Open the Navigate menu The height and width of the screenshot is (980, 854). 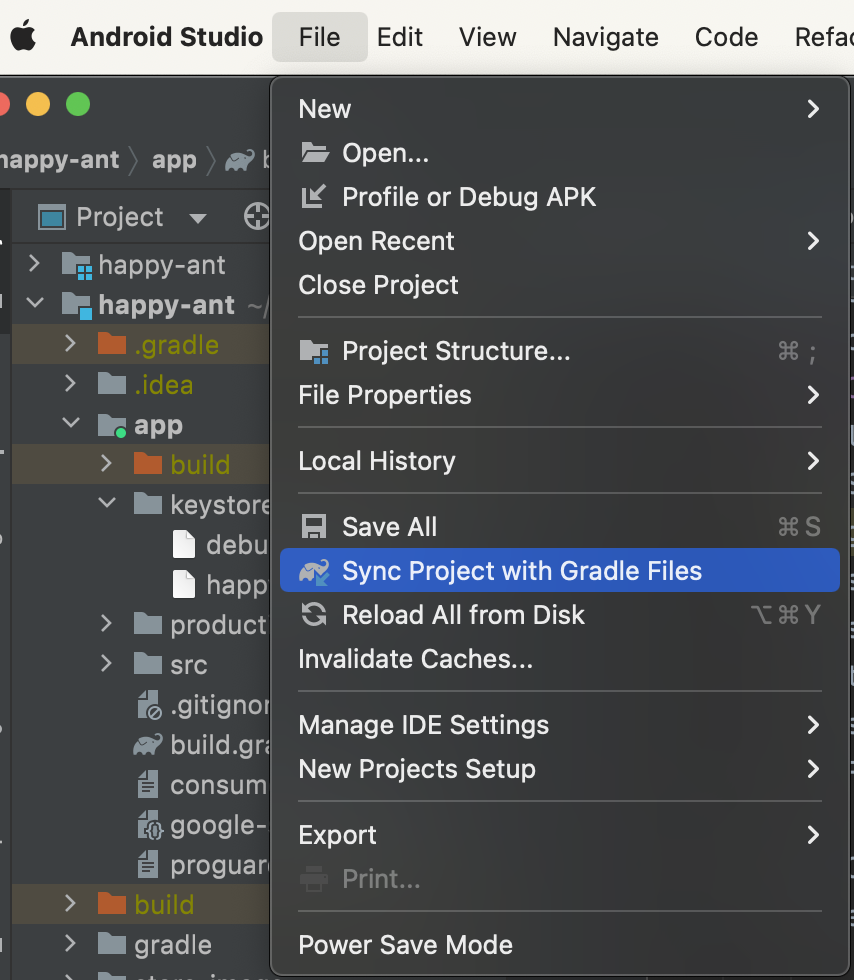pos(605,37)
